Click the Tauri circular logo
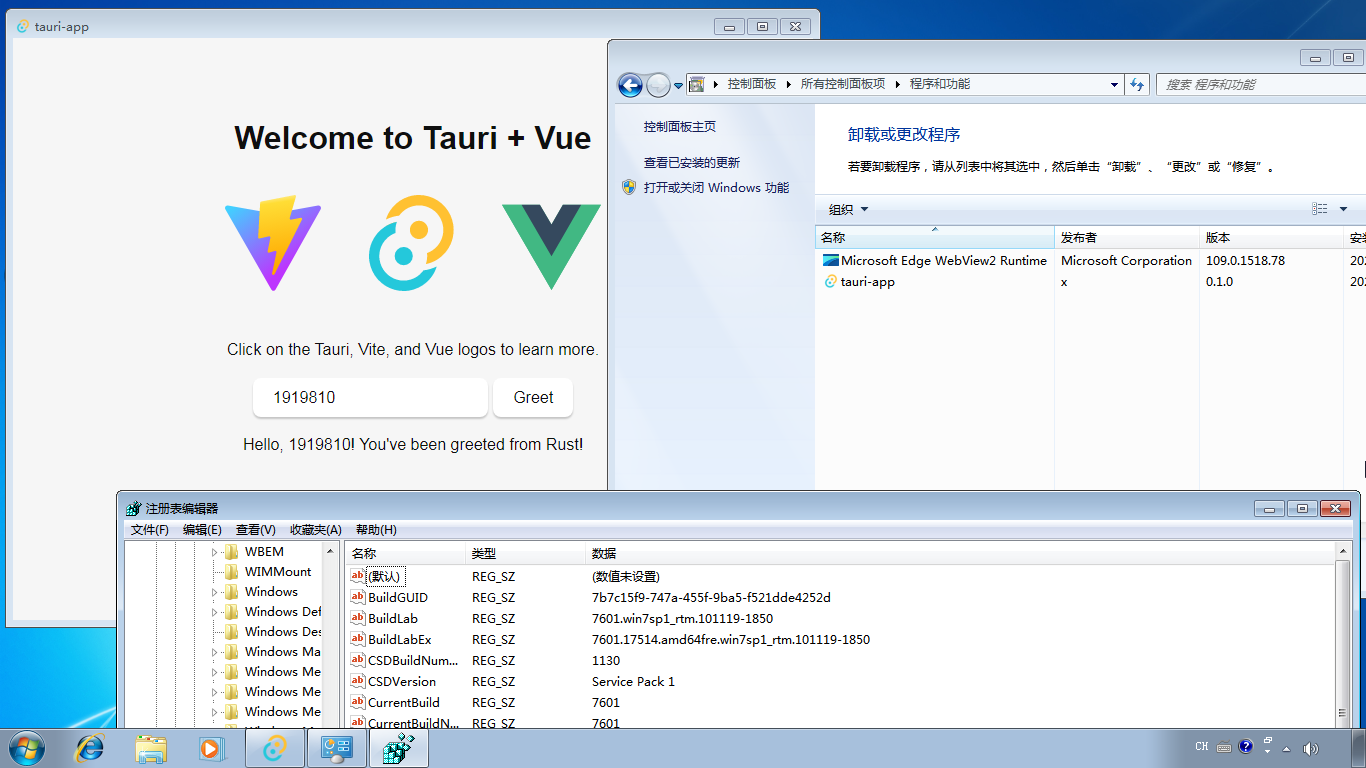The image size is (1366, 768). click(411, 243)
